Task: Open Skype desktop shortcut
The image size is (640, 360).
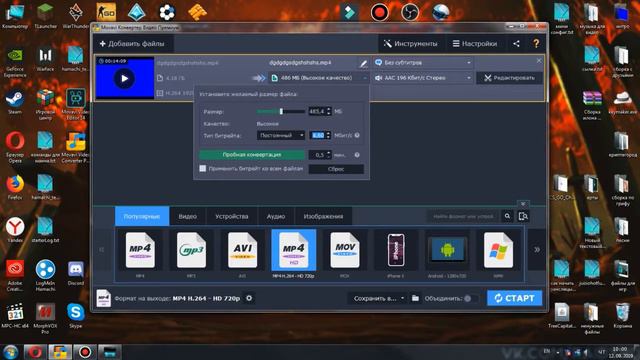Action: pyautogui.click(x=76, y=316)
